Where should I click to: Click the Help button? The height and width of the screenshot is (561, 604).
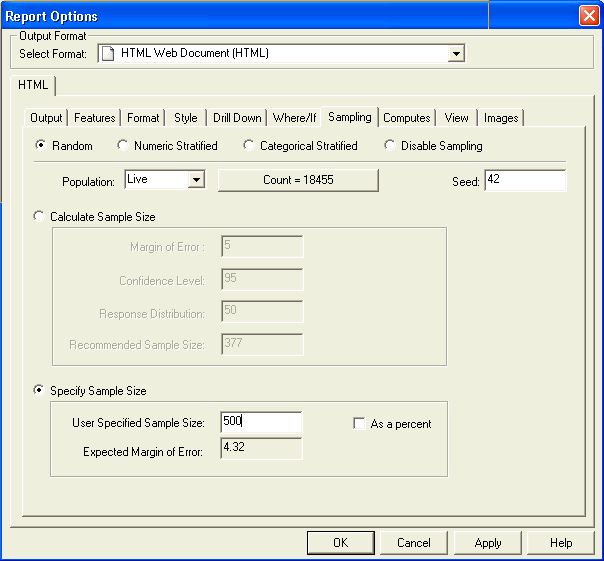click(x=561, y=543)
